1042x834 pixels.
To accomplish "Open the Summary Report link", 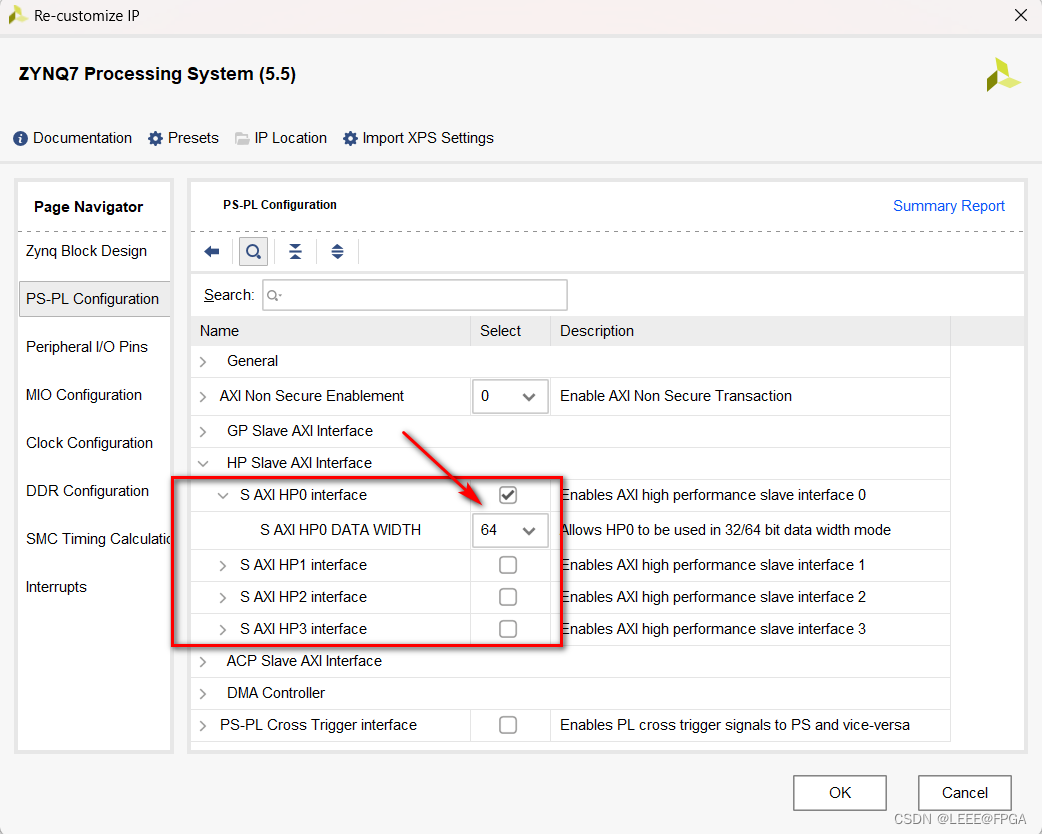I will 948,206.
